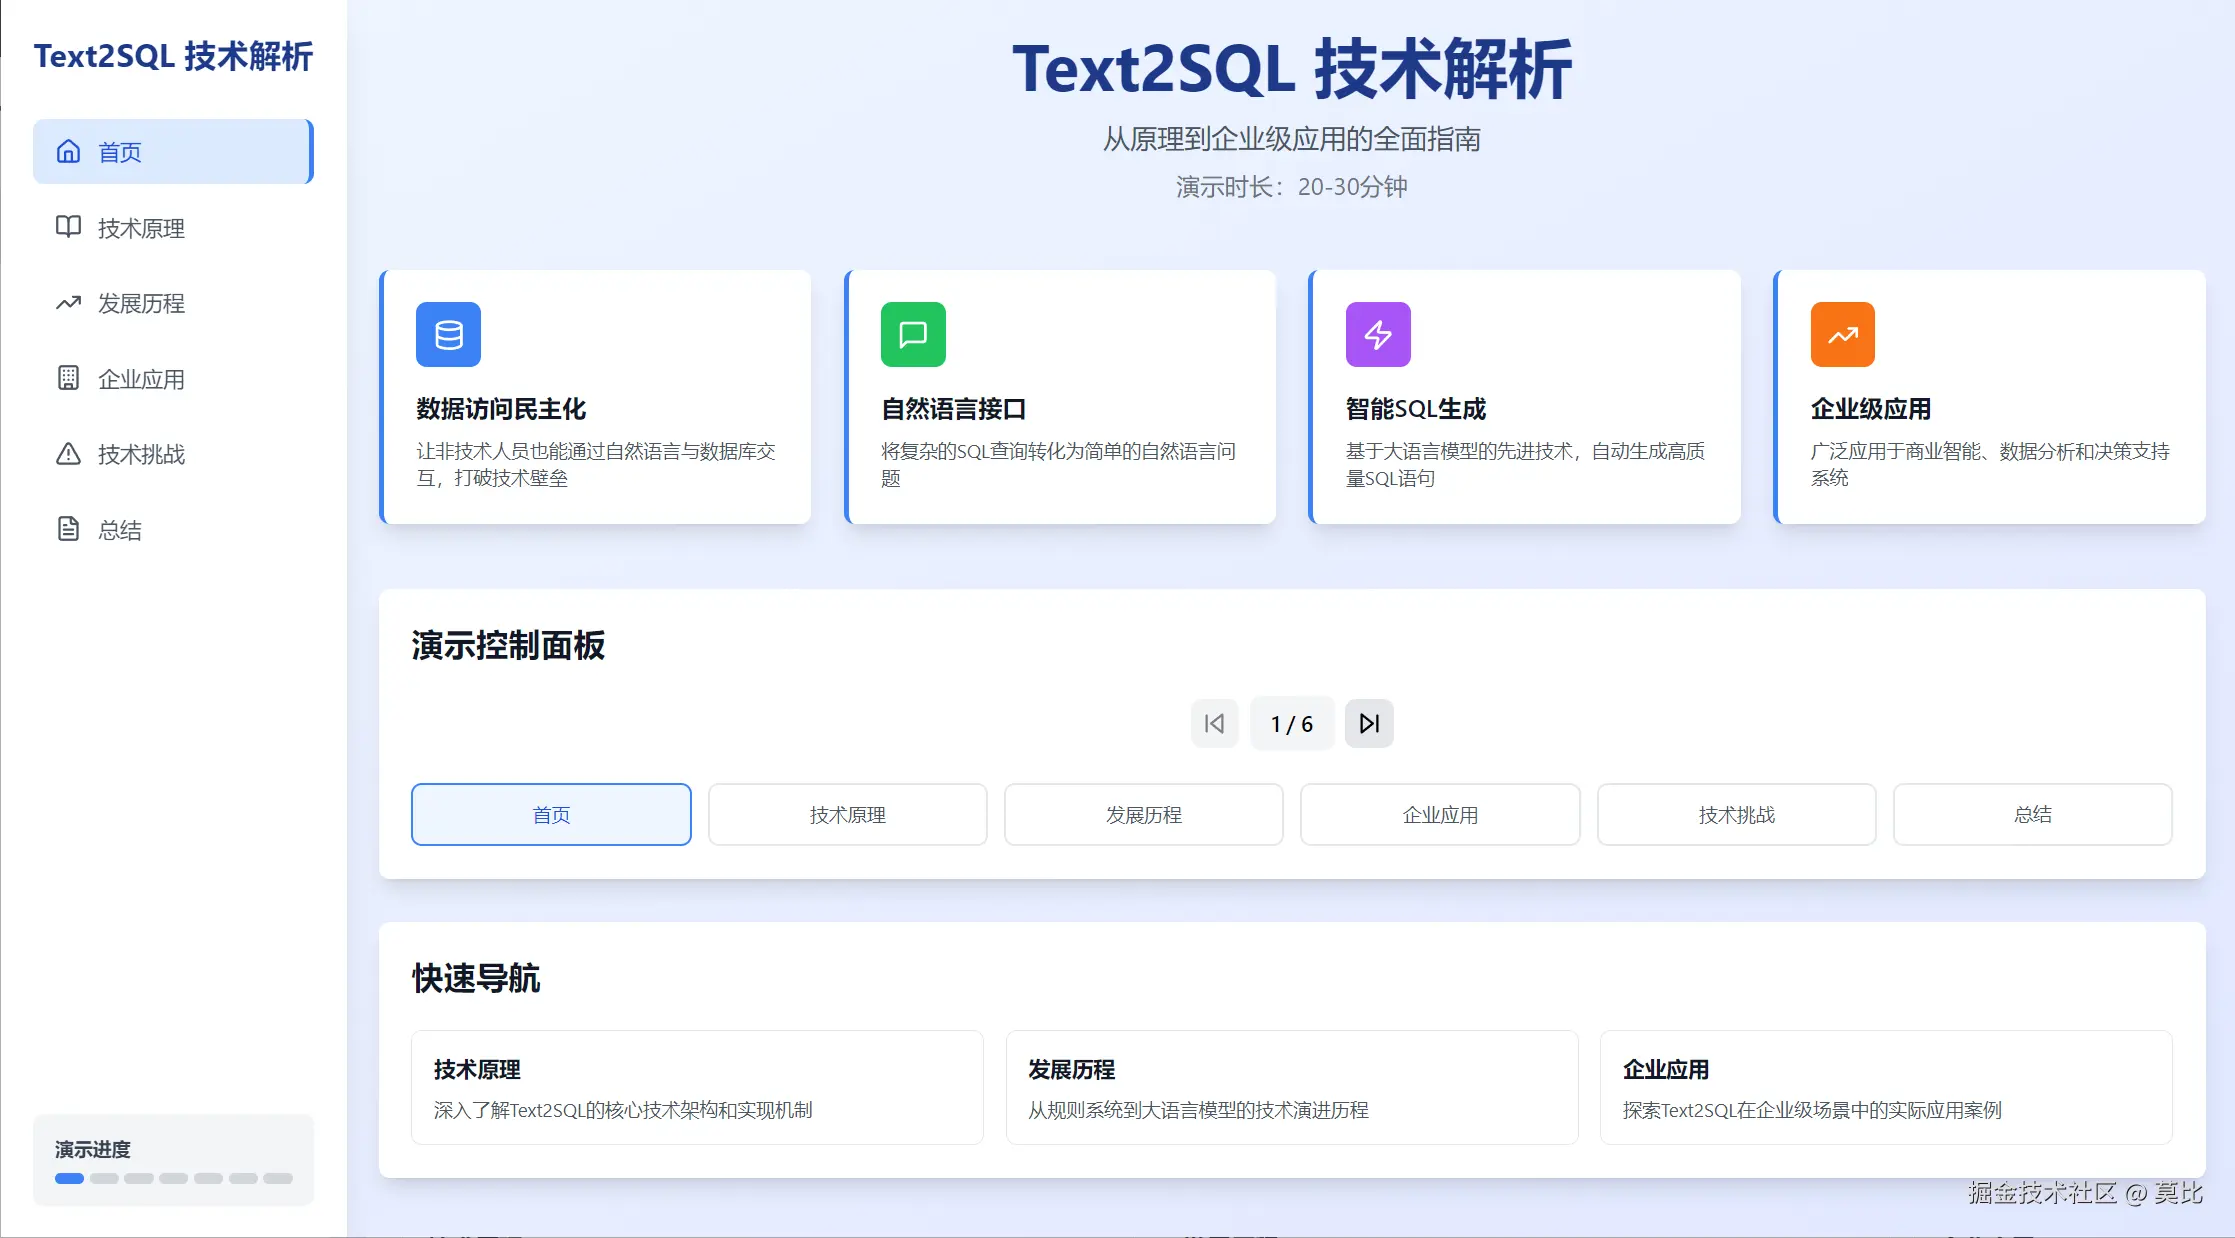Click the green chat bubble icon
This screenshot has height=1238, width=2235.
click(913, 334)
